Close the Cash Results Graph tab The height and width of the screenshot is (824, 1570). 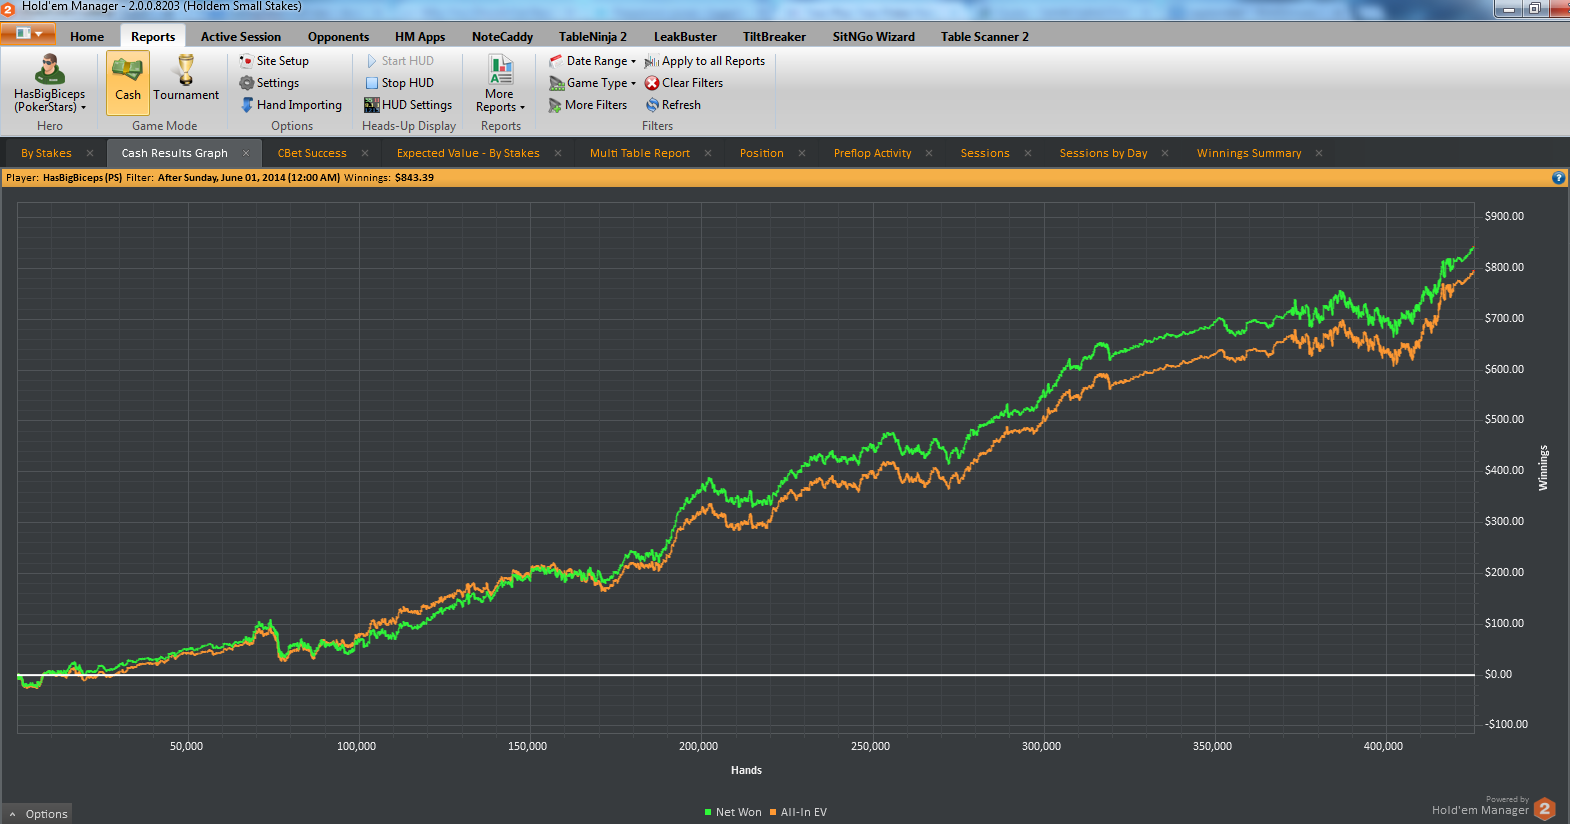point(246,153)
